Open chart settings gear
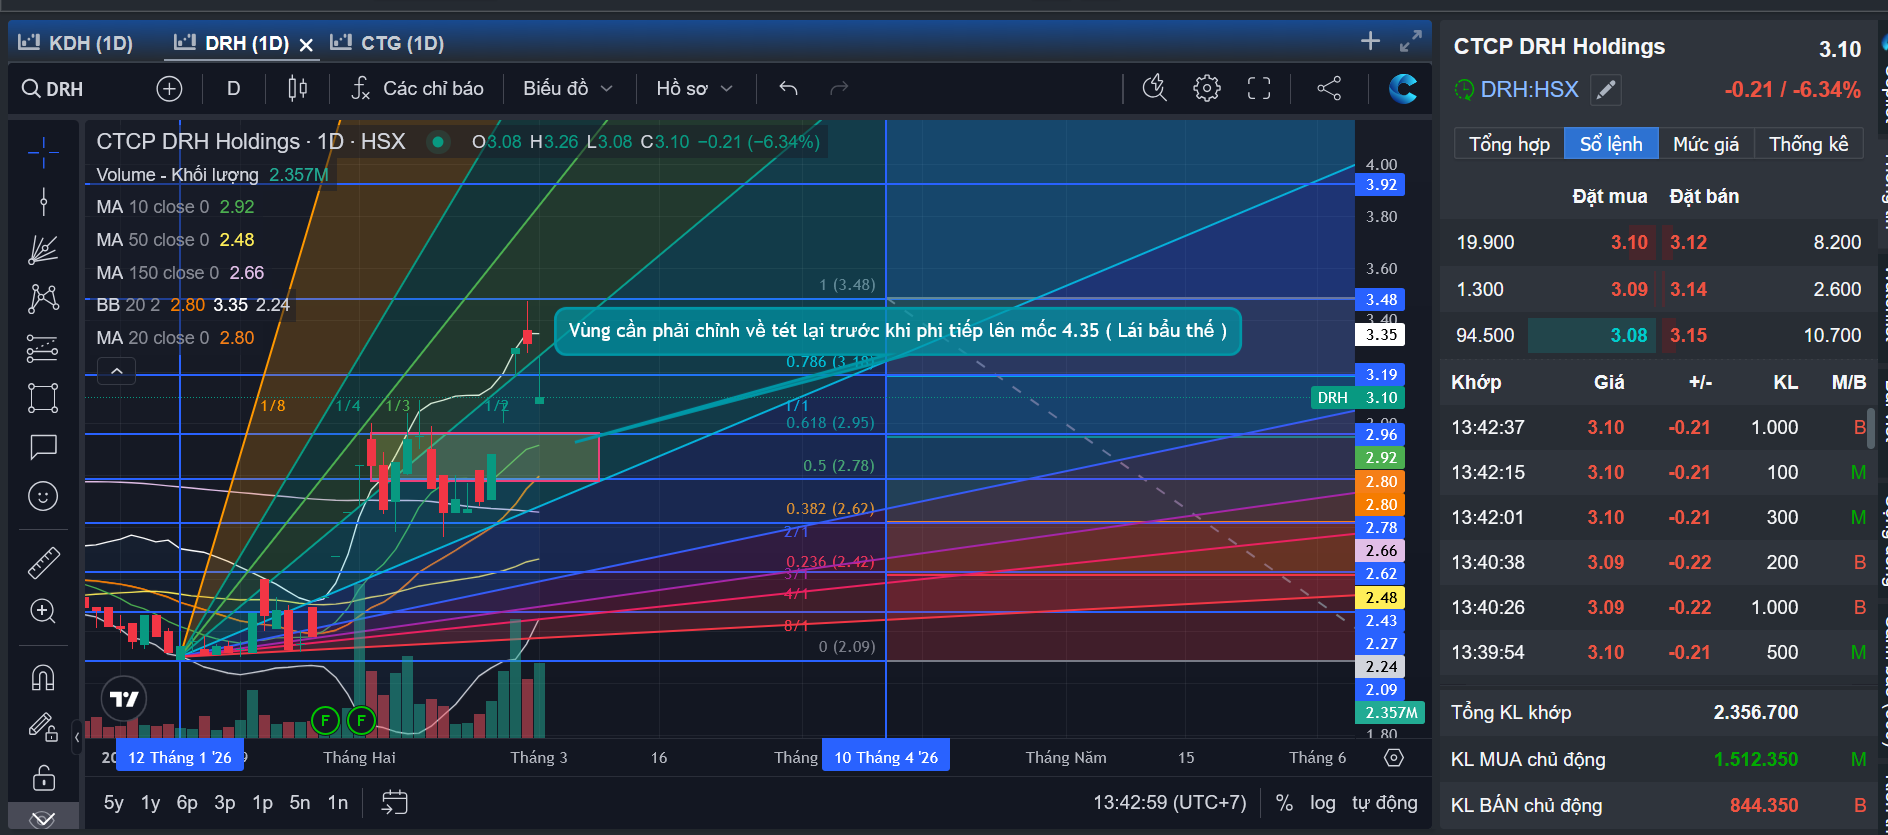The width and height of the screenshot is (1888, 835). (x=1207, y=89)
